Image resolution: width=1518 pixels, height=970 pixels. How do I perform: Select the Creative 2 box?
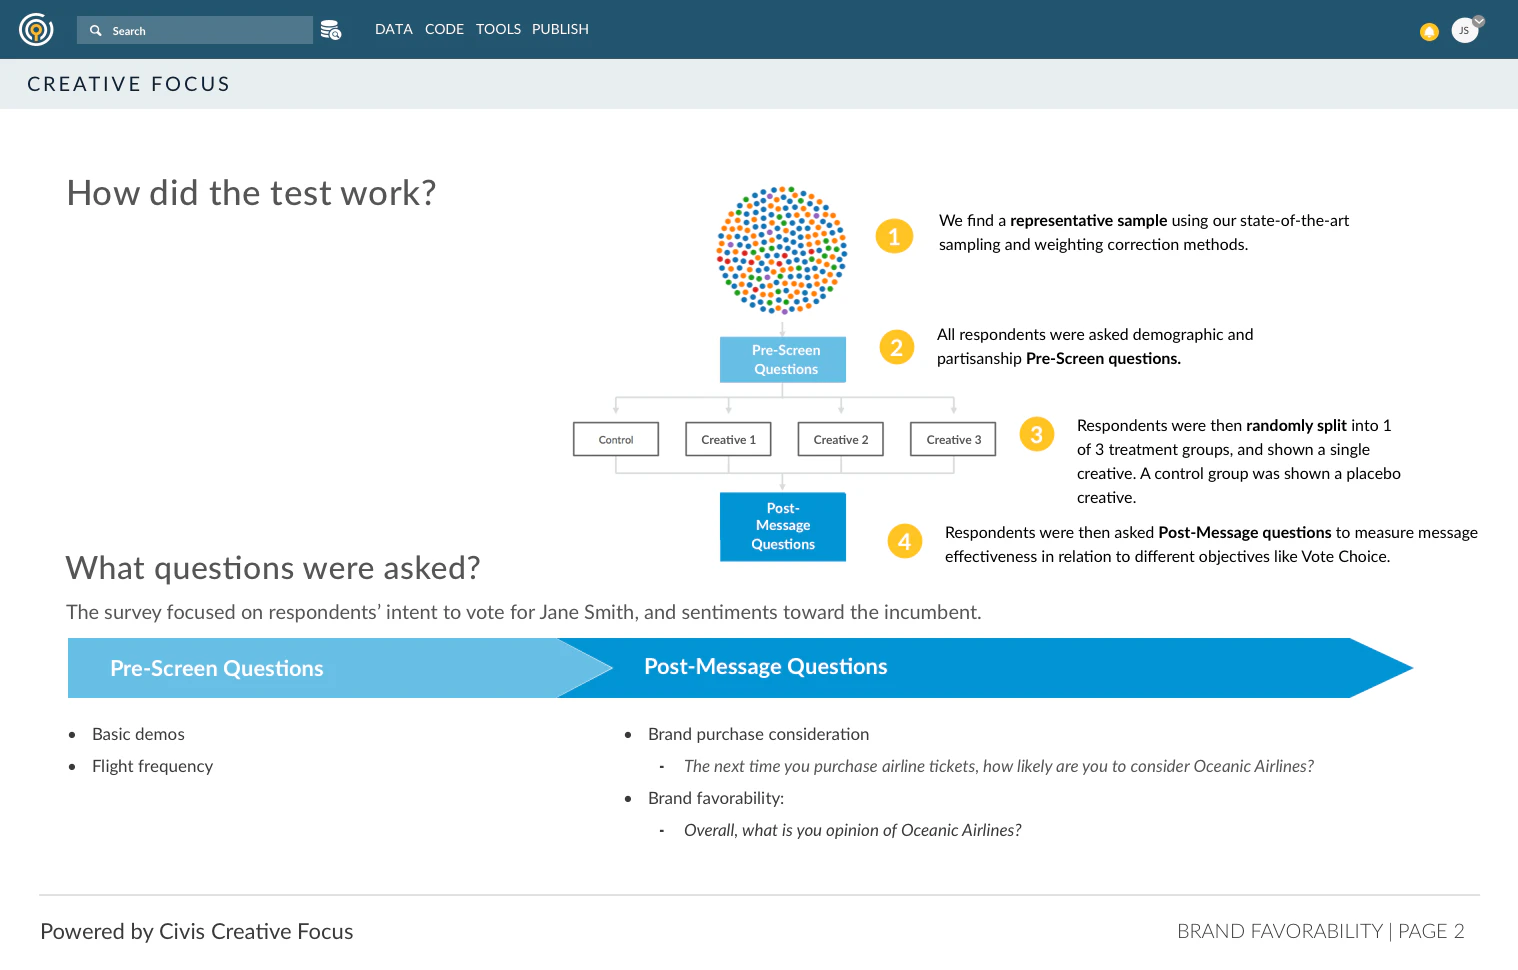click(x=841, y=439)
